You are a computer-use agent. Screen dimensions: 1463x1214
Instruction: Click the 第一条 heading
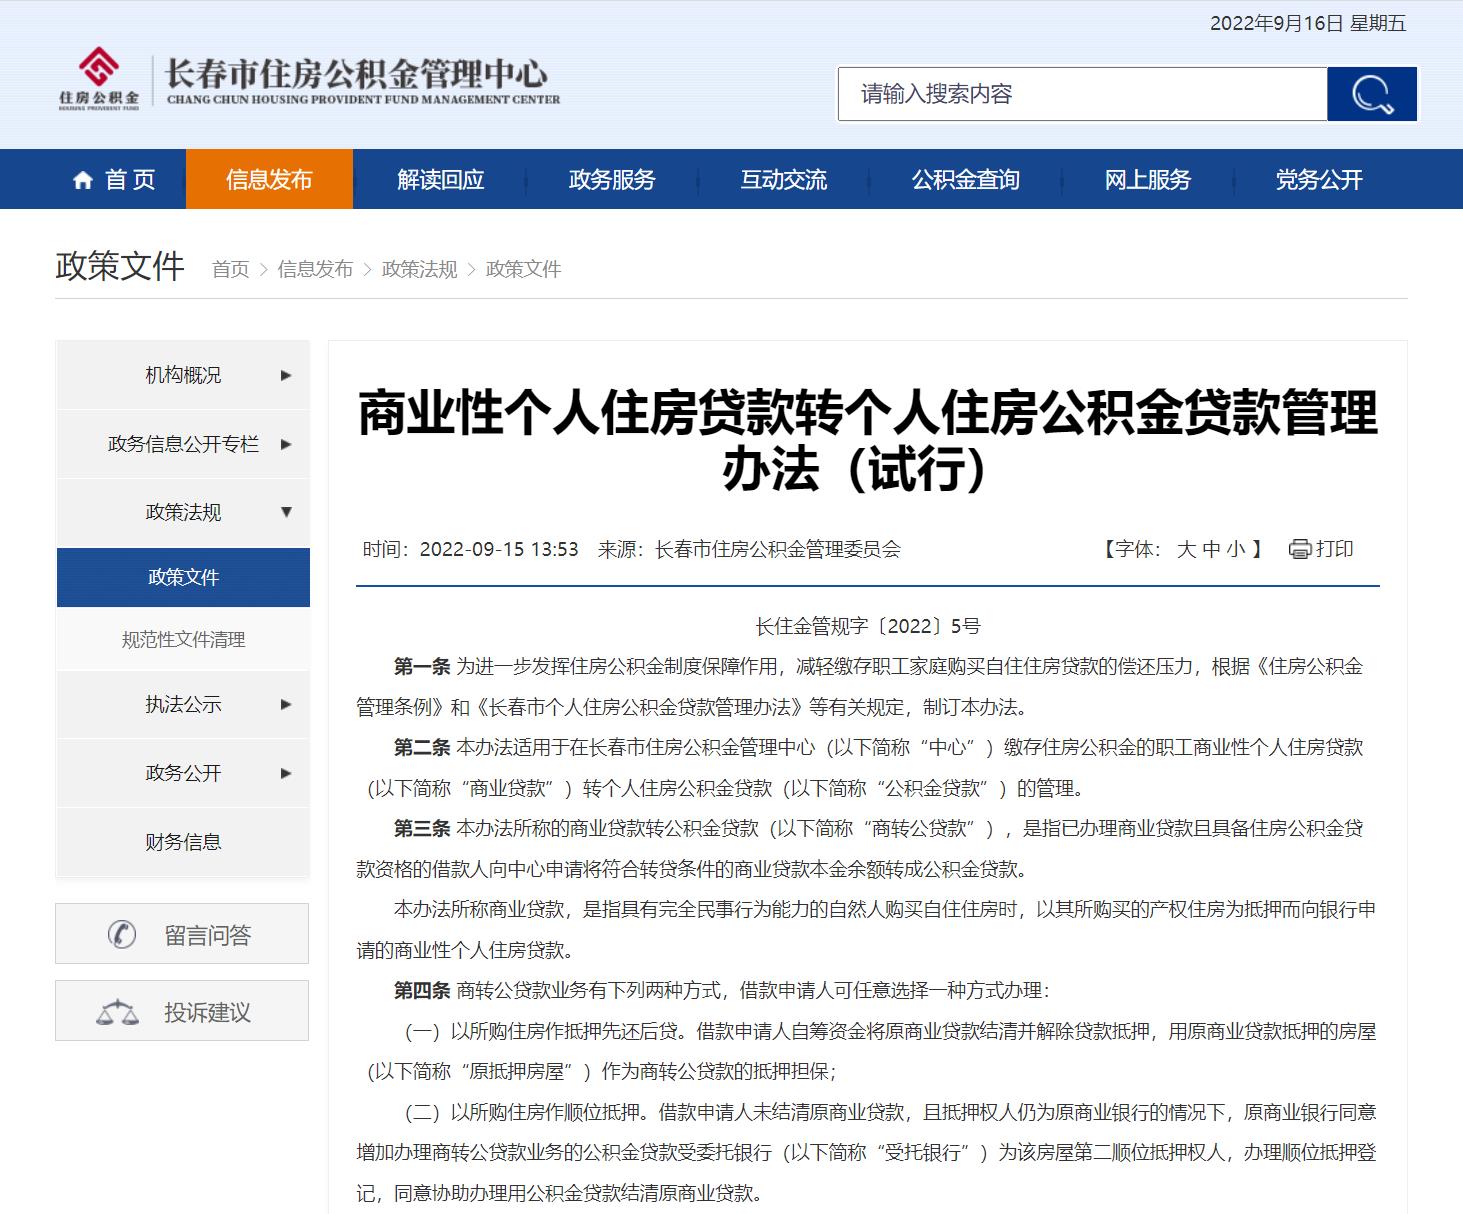[422, 667]
